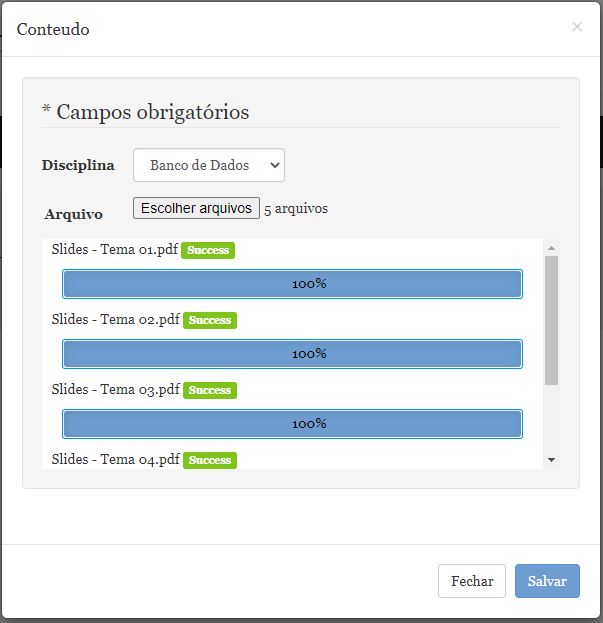Click the Success badge for Tema 01

[208, 250]
